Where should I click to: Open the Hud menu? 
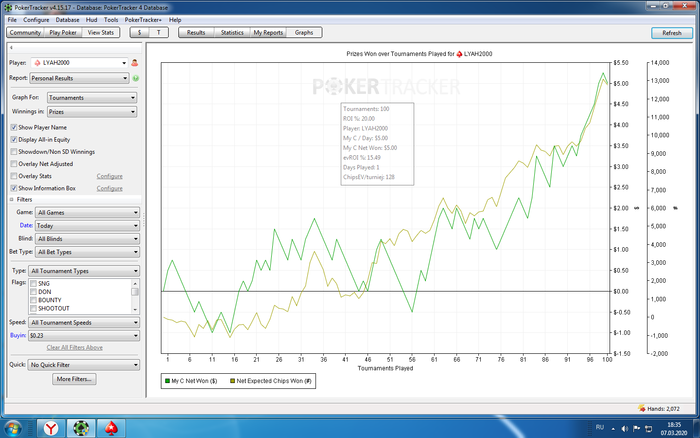click(92, 20)
